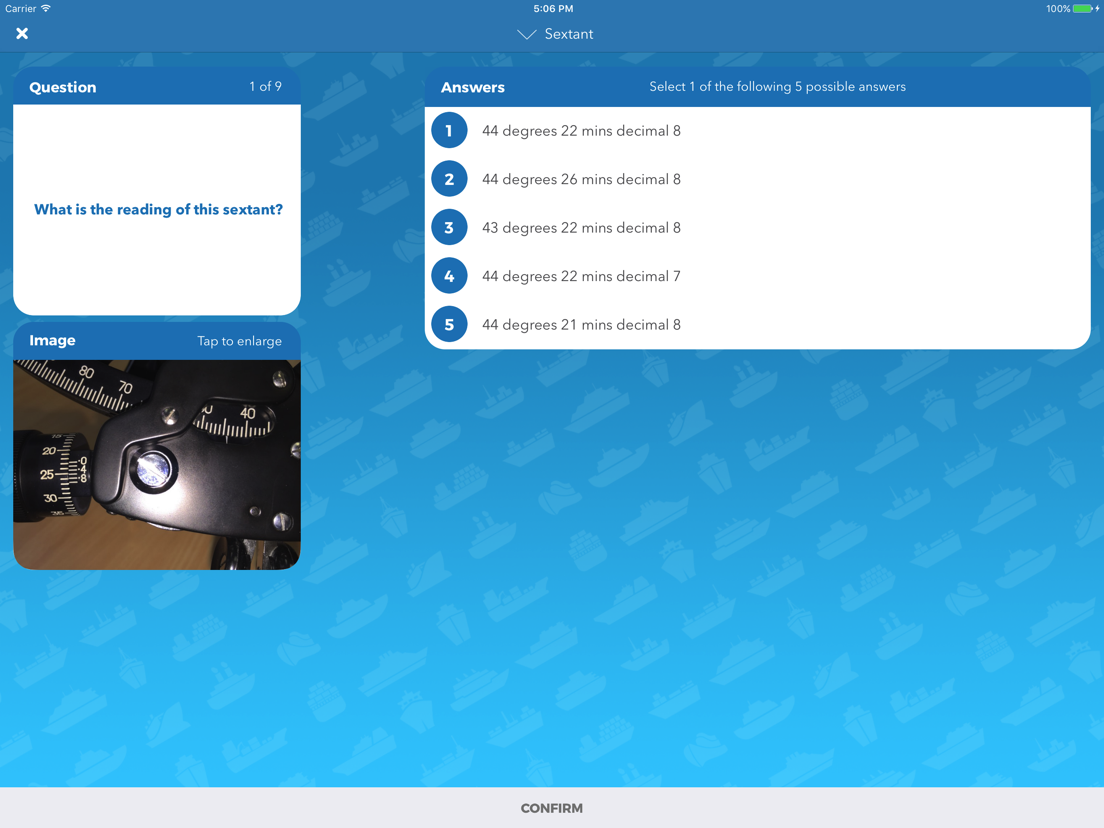Click the question text about sextant reading
The height and width of the screenshot is (828, 1104).
(x=158, y=209)
